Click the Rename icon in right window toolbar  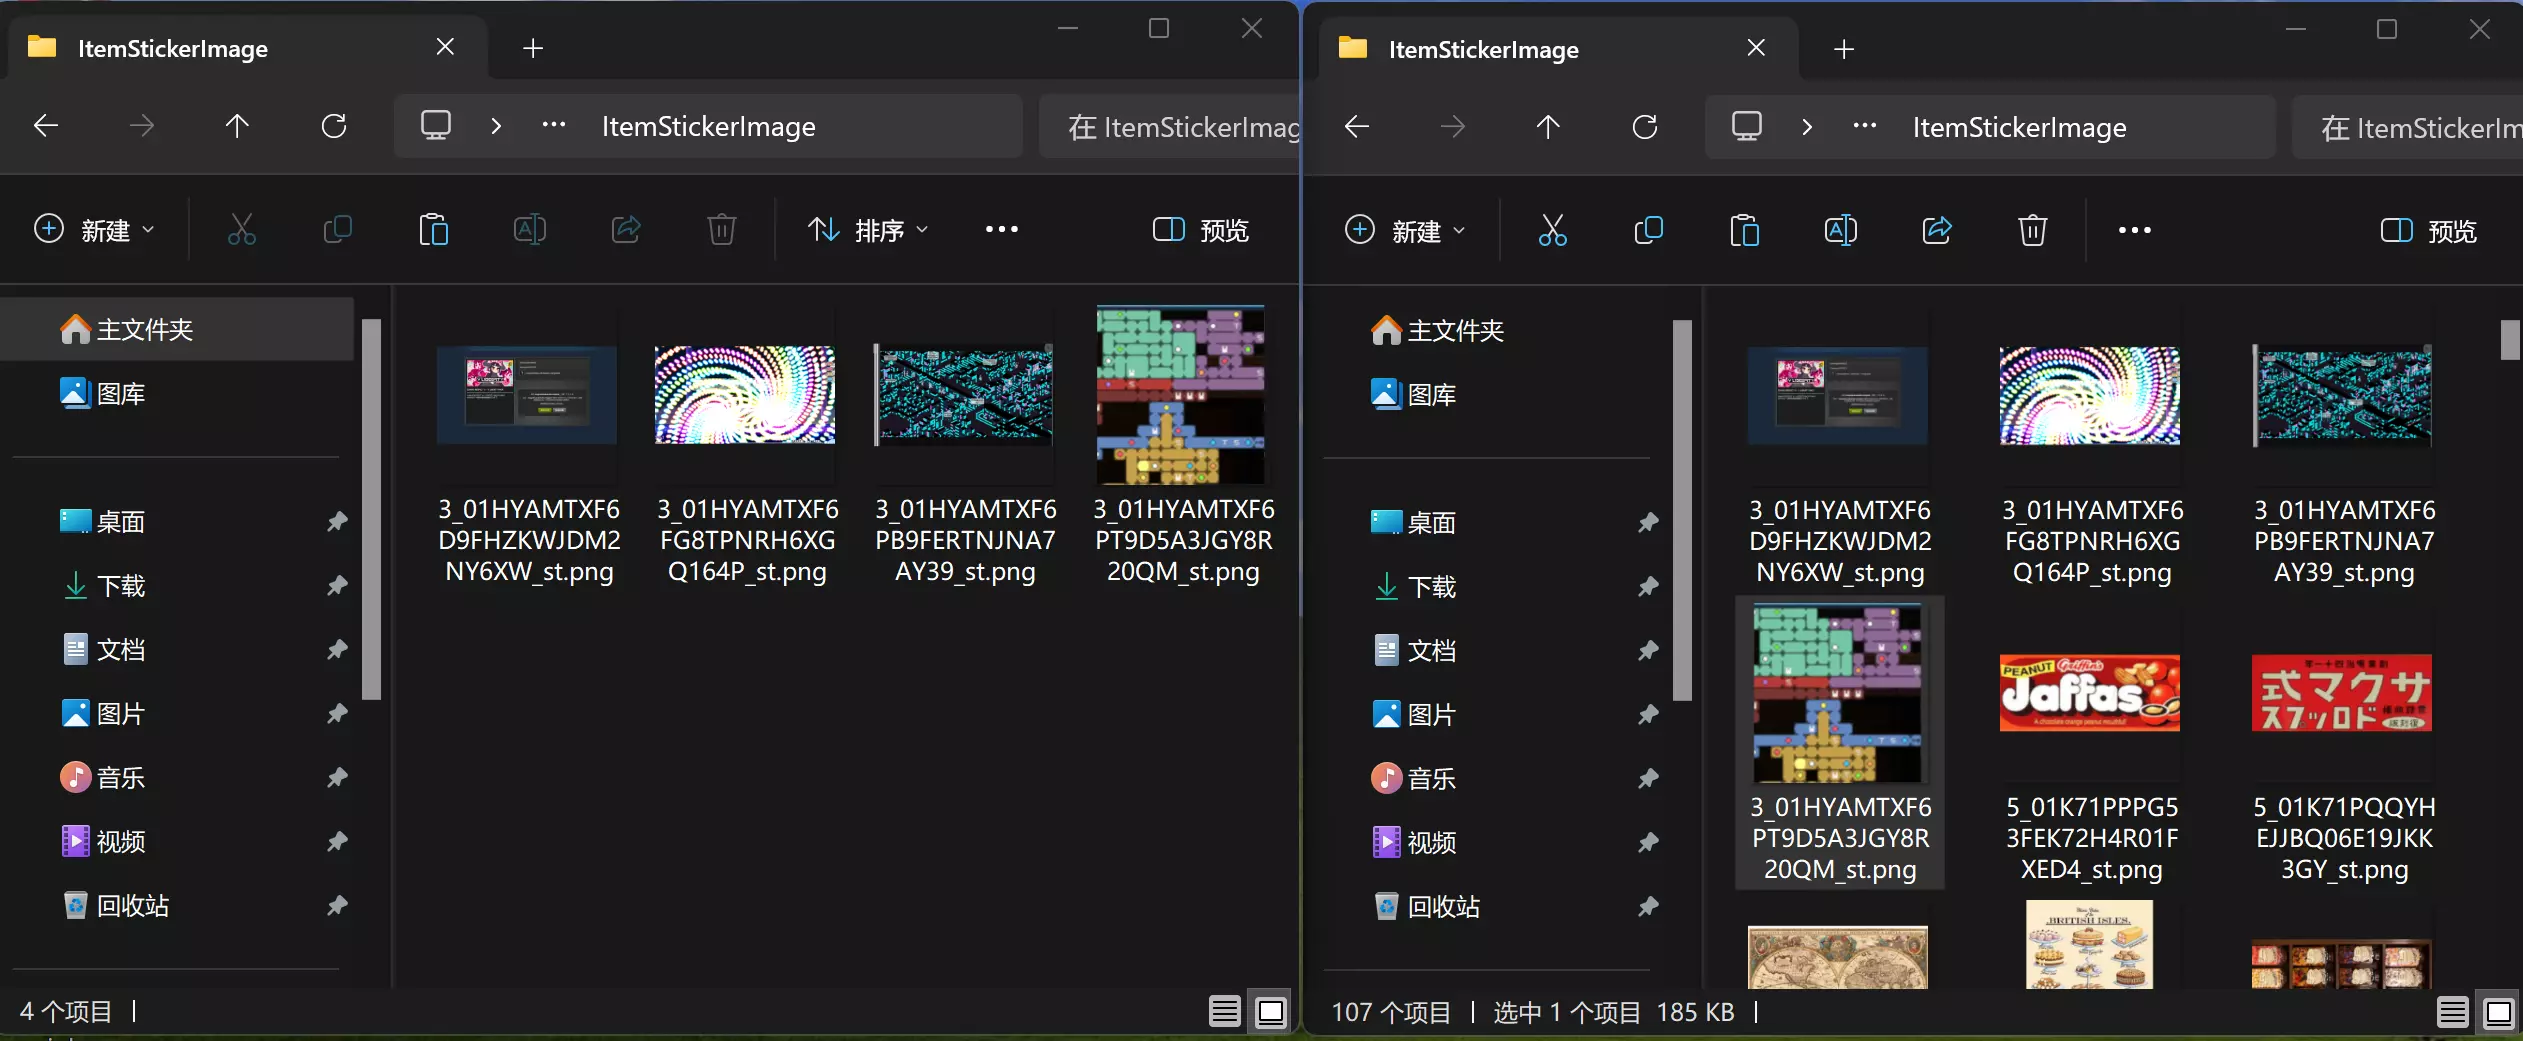point(1840,231)
